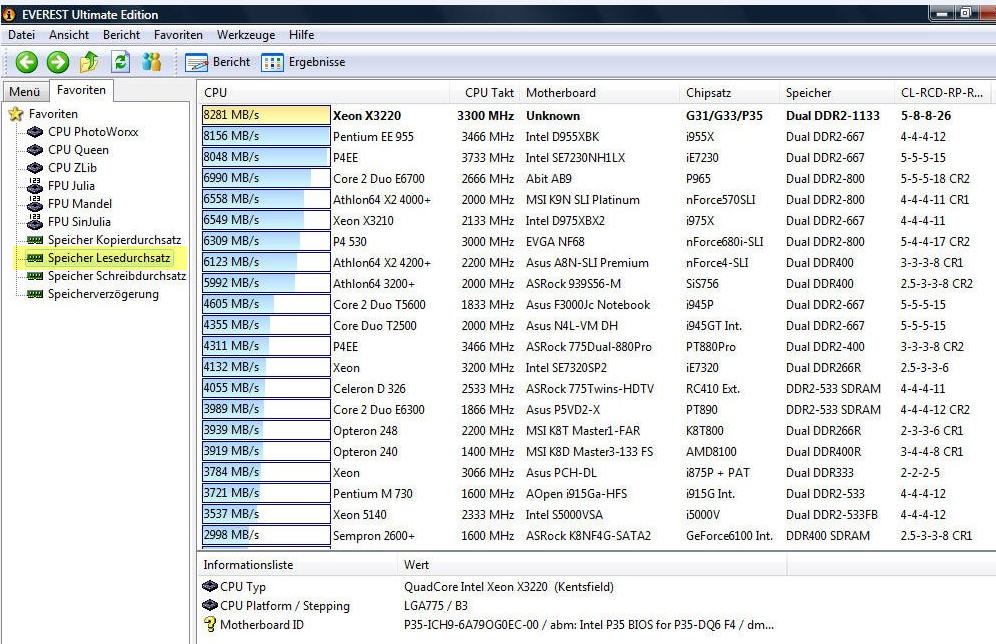Viewport: 996px width, 644px height.
Task: Click the users icon in the toolbar
Action: (152, 62)
